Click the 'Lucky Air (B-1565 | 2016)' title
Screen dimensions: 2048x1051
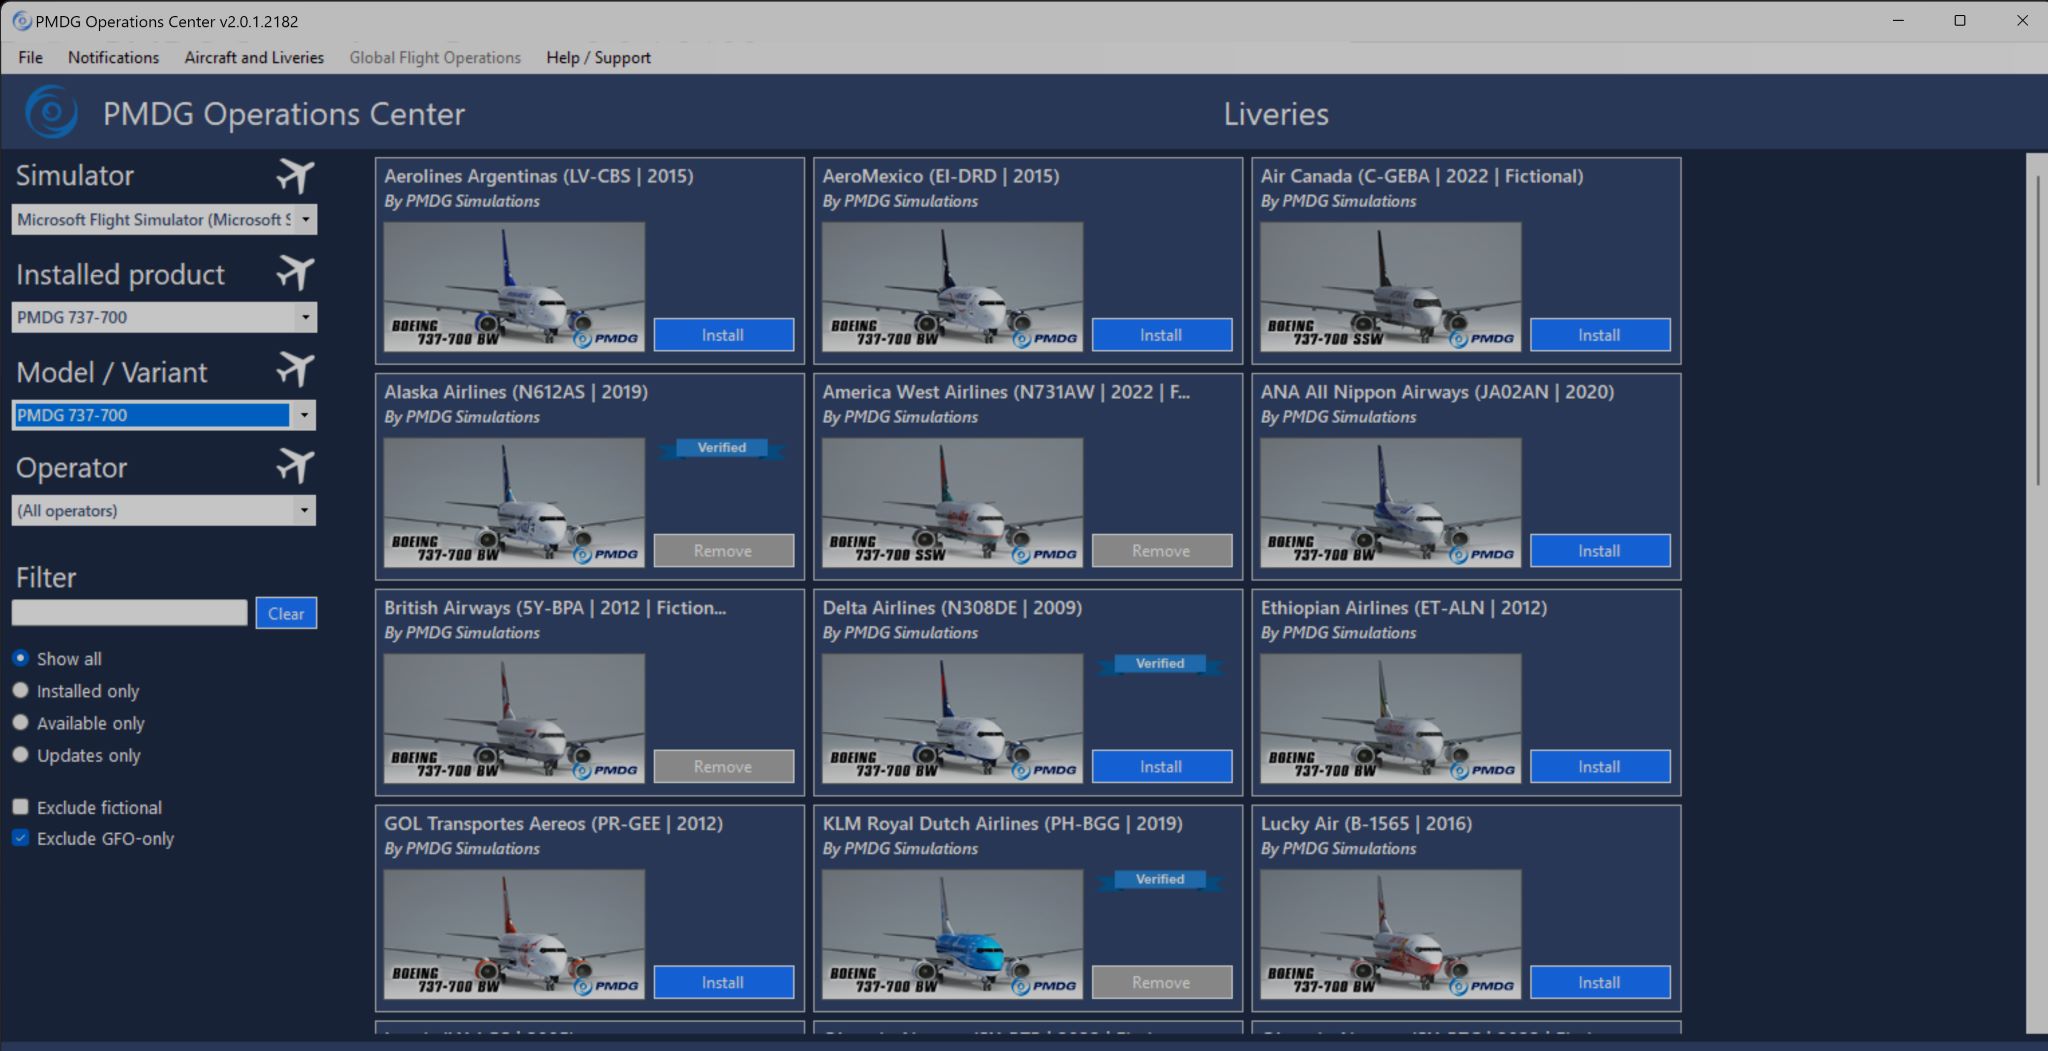click(x=1366, y=824)
